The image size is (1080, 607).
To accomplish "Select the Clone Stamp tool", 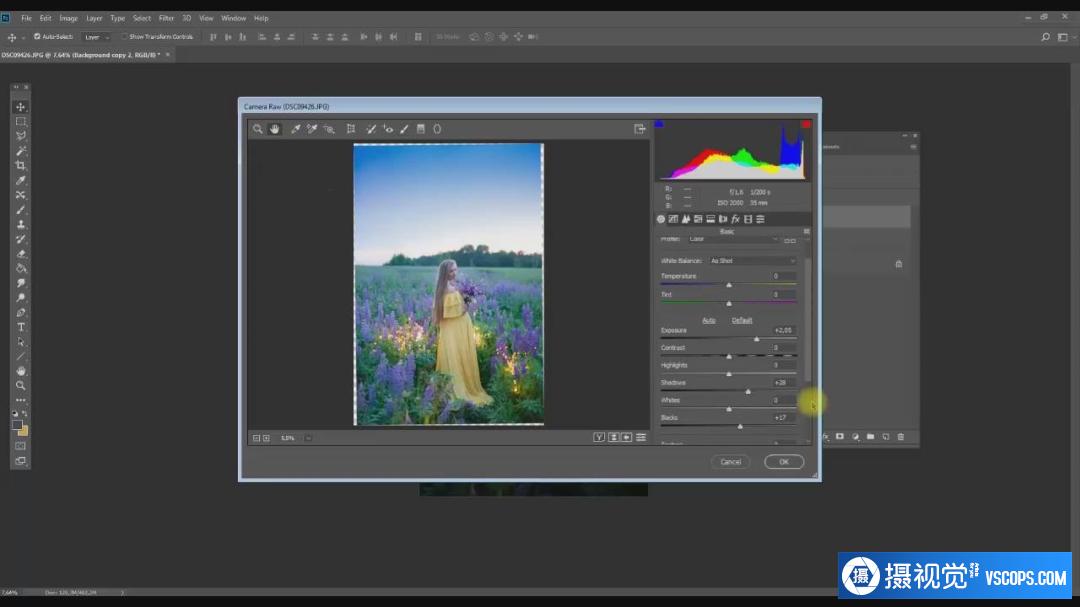I will point(21,225).
